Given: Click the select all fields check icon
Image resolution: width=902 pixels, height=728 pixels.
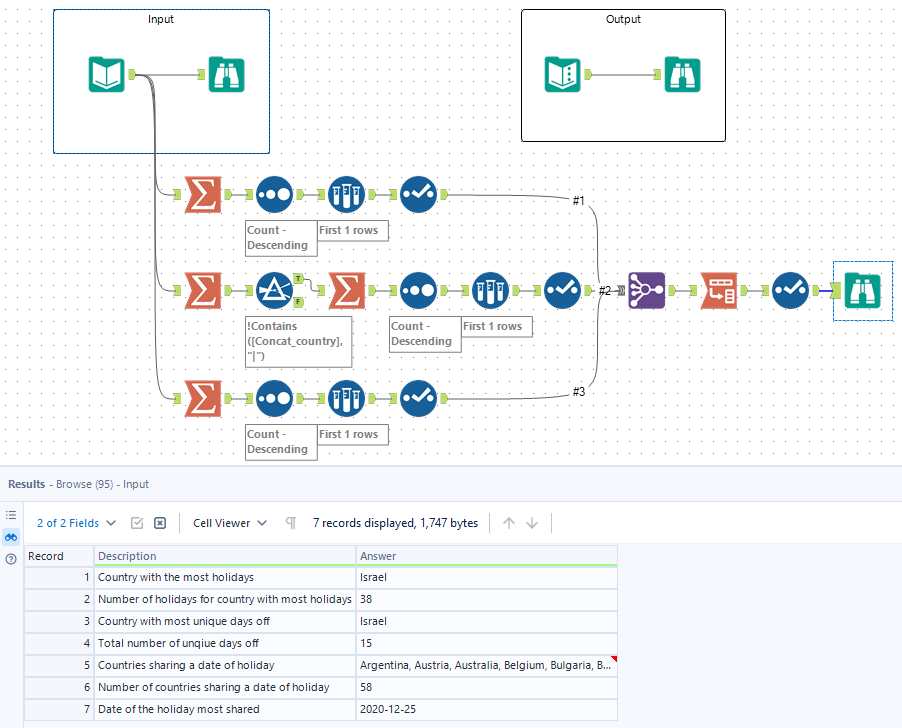Looking at the screenshot, I should [137, 523].
